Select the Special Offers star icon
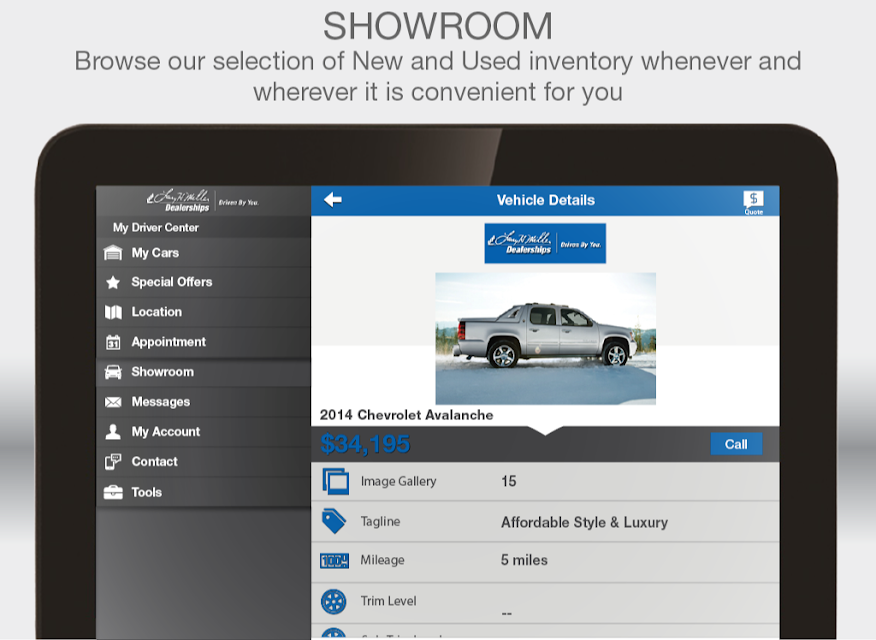 pos(113,283)
